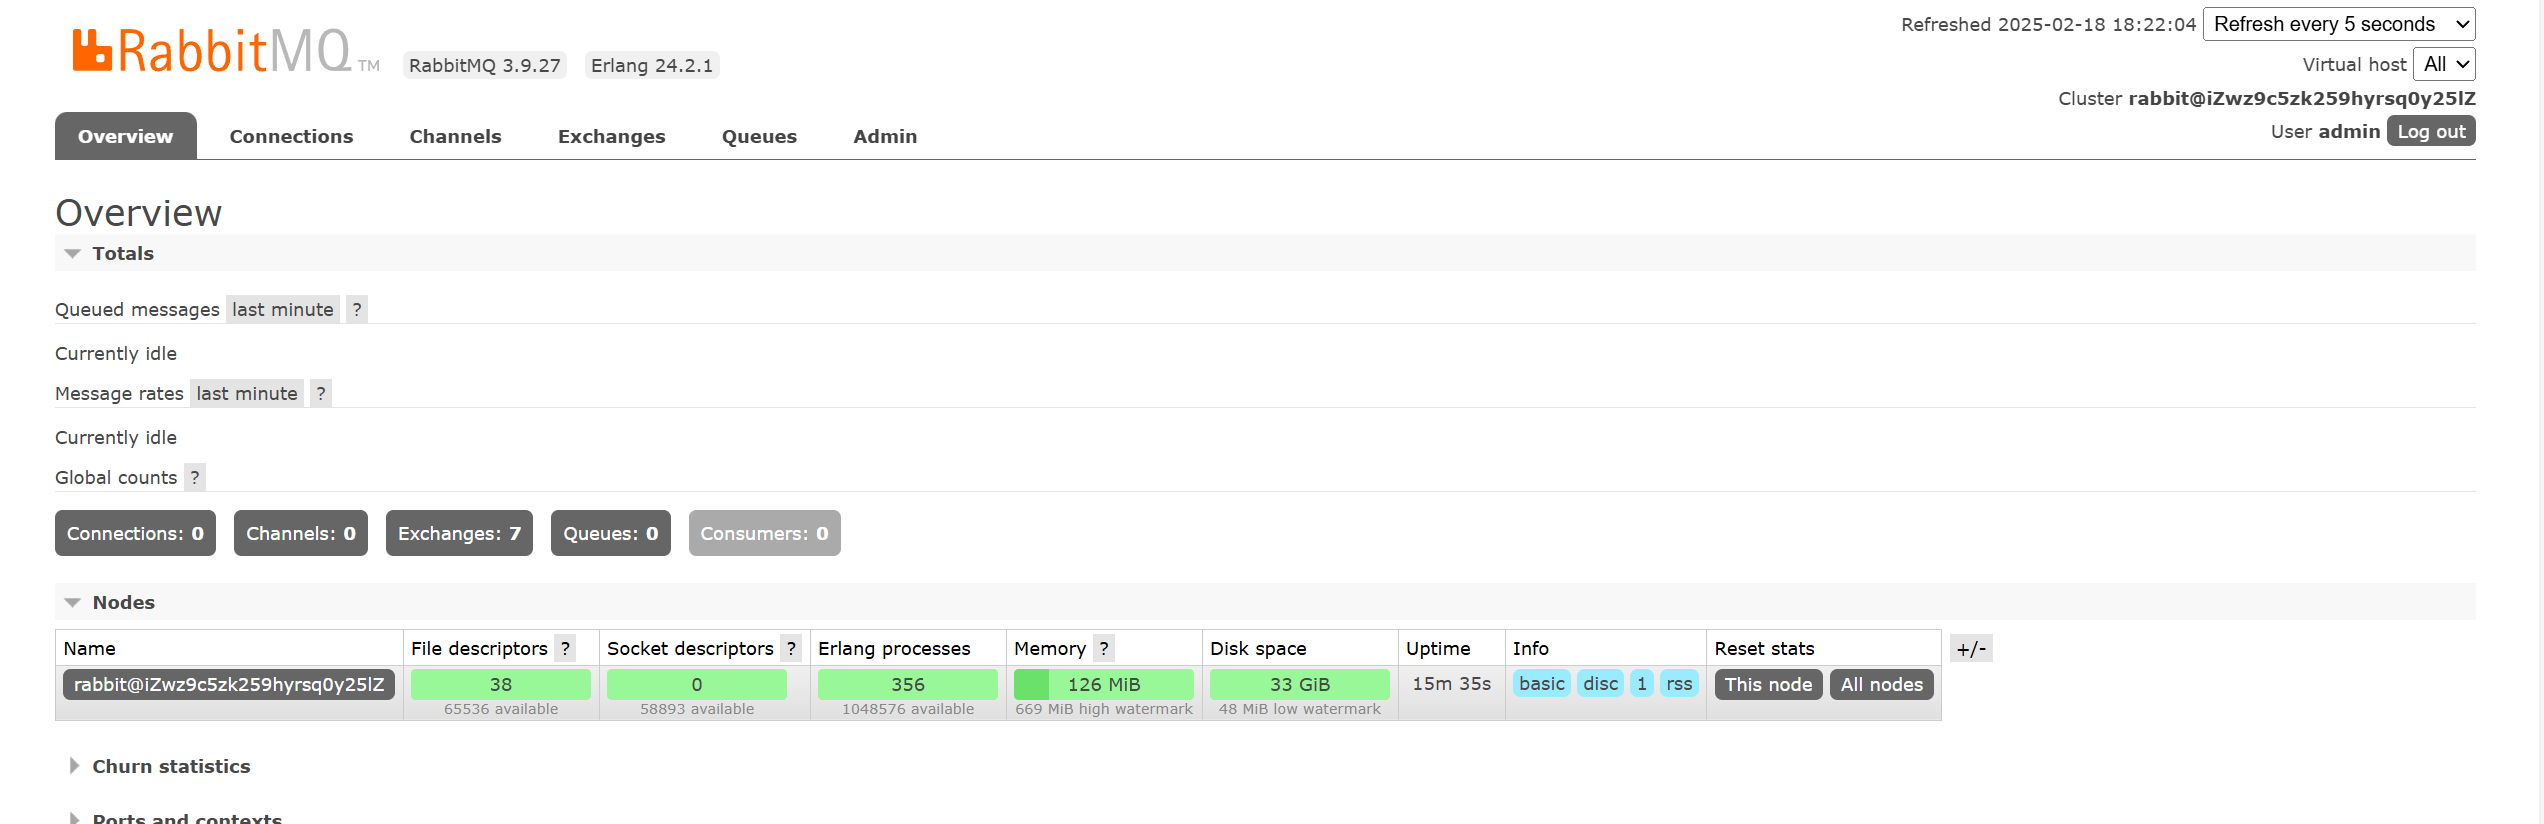The height and width of the screenshot is (824, 2544).
Task: Click the Refreshed 2025-02-18 timestamp
Action: point(2048,24)
